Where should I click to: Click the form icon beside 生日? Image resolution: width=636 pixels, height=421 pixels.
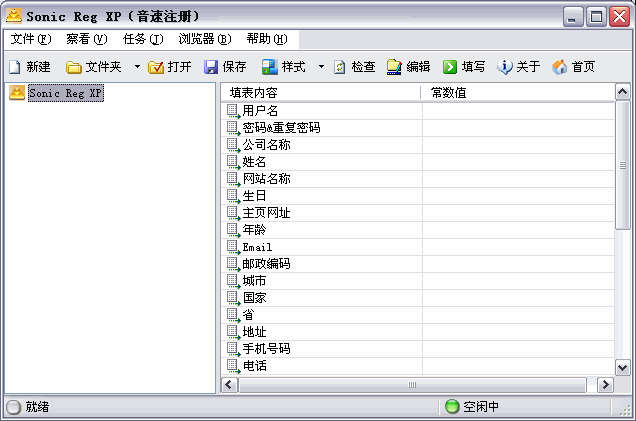click(x=233, y=196)
